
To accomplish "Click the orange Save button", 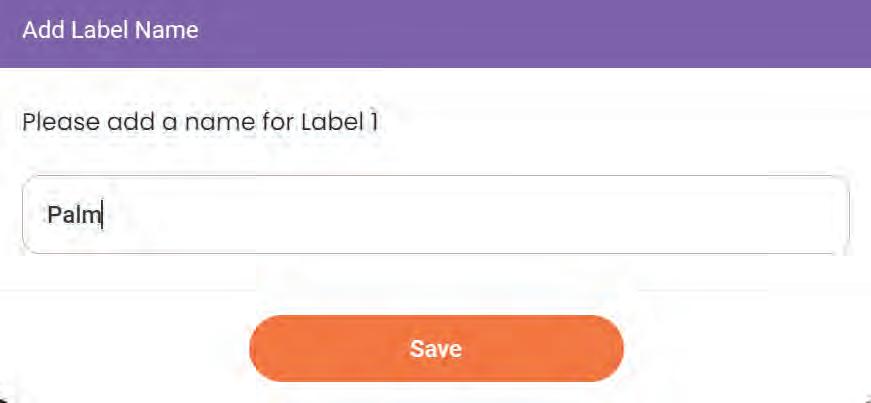I will click(436, 348).
